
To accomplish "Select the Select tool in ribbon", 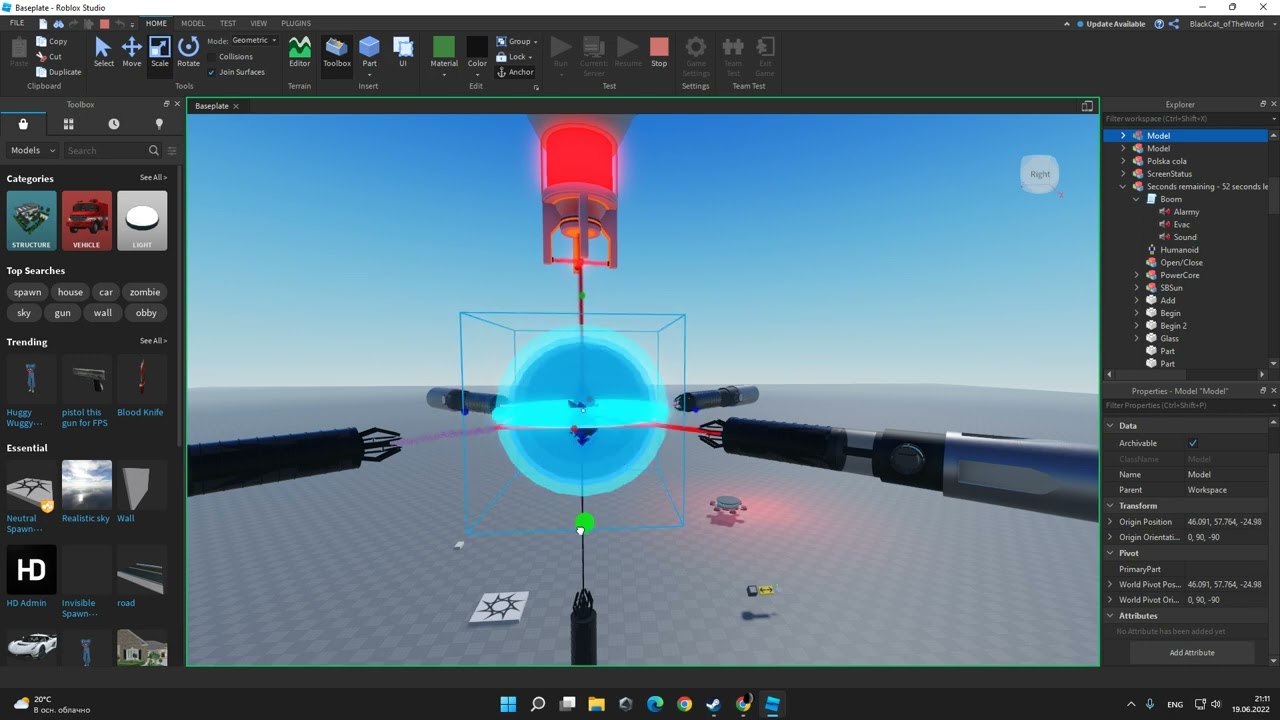I will click(x=103, y=52).
